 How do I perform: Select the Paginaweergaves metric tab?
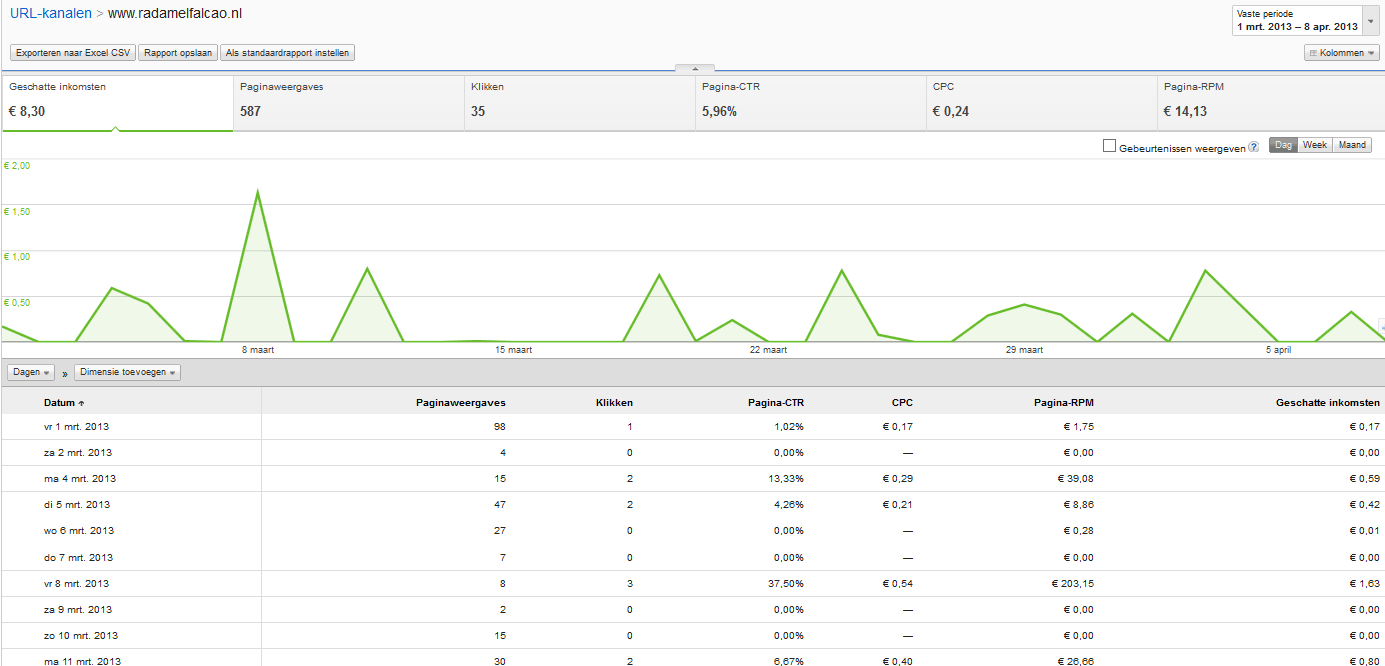pos(349,103)
